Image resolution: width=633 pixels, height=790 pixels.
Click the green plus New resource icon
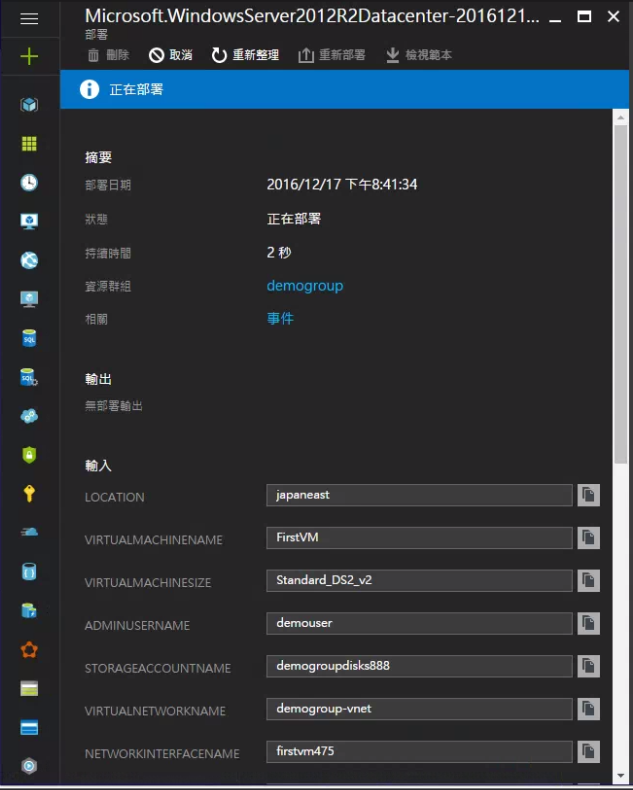click(x=29, y=56)
